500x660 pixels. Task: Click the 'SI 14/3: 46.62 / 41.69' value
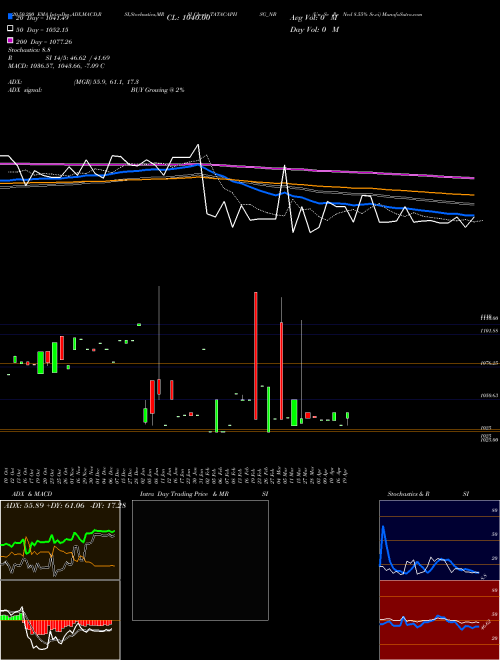(77, 58)
